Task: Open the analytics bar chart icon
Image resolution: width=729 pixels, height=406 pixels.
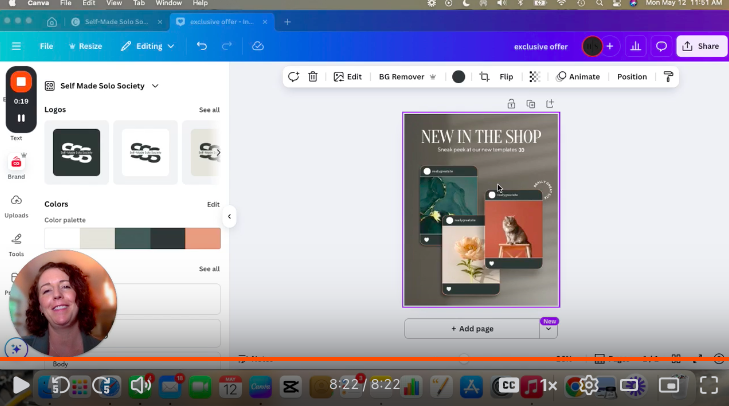Action: pyautogui.click(x=636, y=46)
